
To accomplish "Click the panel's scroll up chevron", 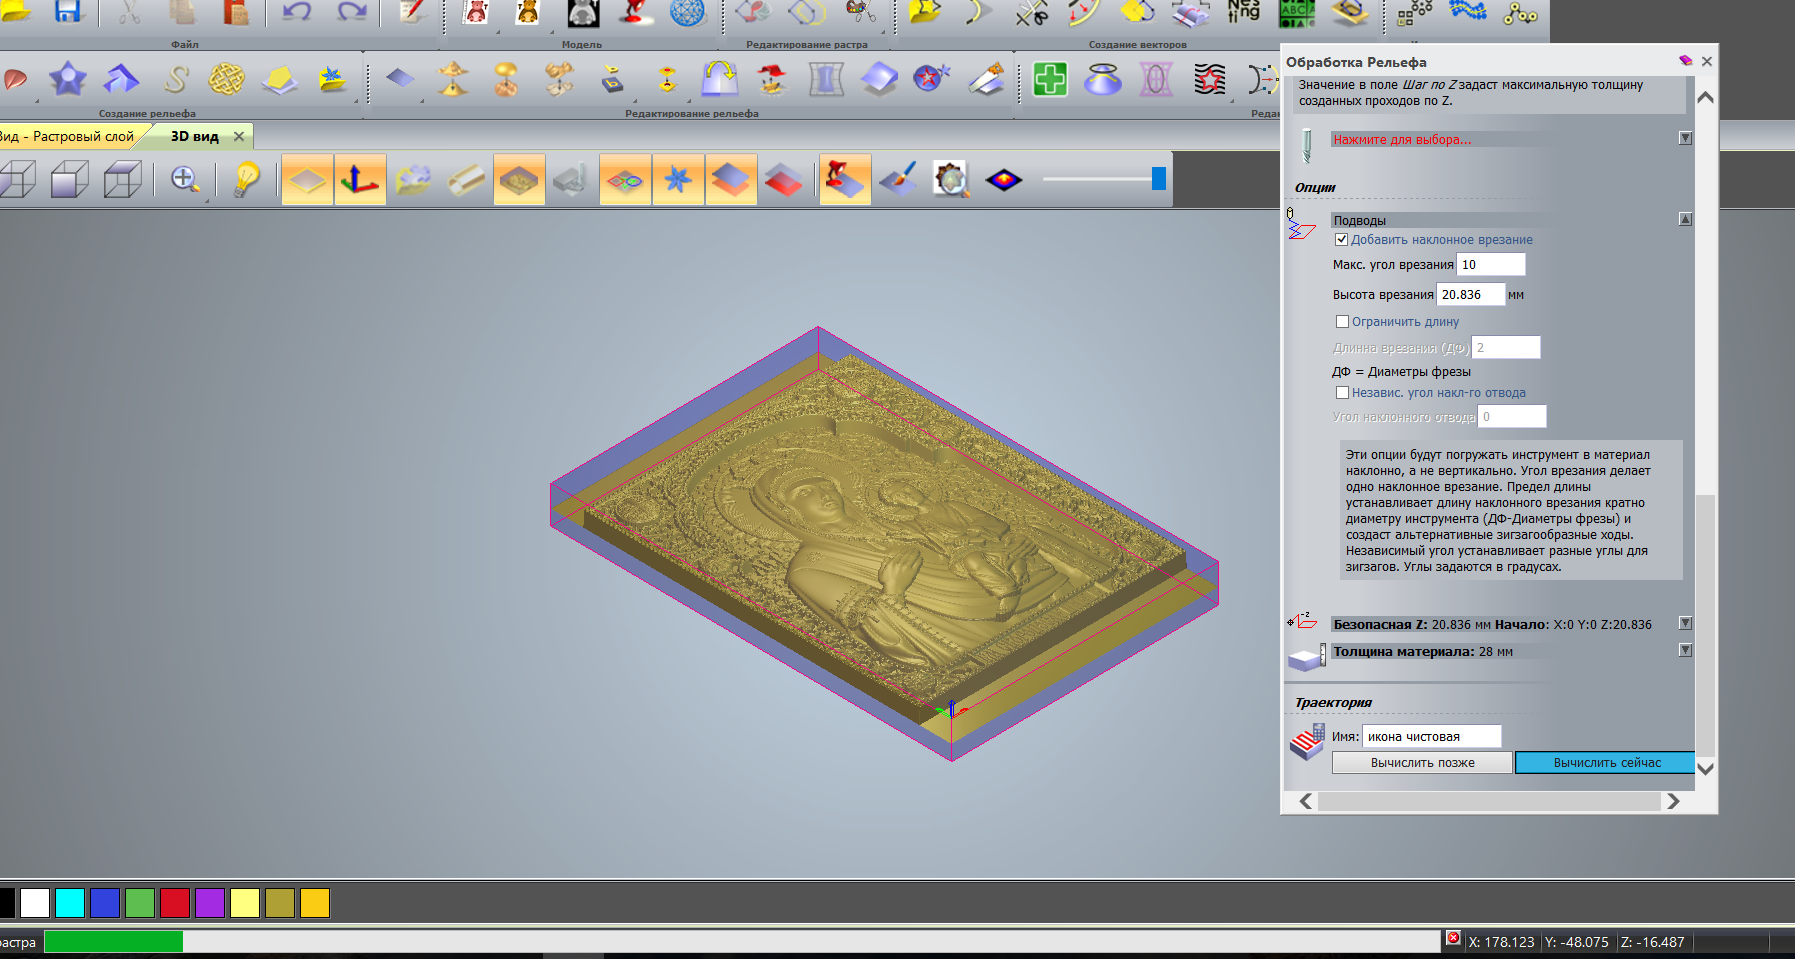I will tap(1706, 98).
